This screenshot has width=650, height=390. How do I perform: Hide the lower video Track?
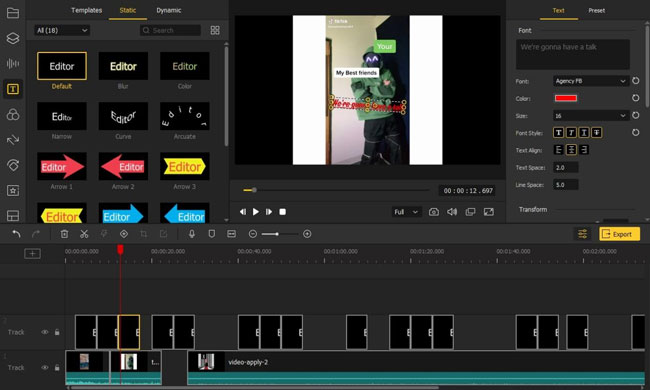click(x=44, y=368)
